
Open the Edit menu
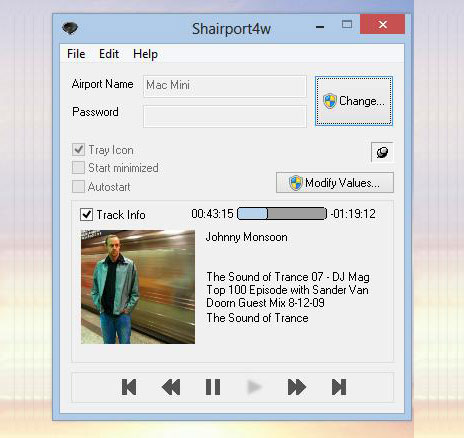109,54
